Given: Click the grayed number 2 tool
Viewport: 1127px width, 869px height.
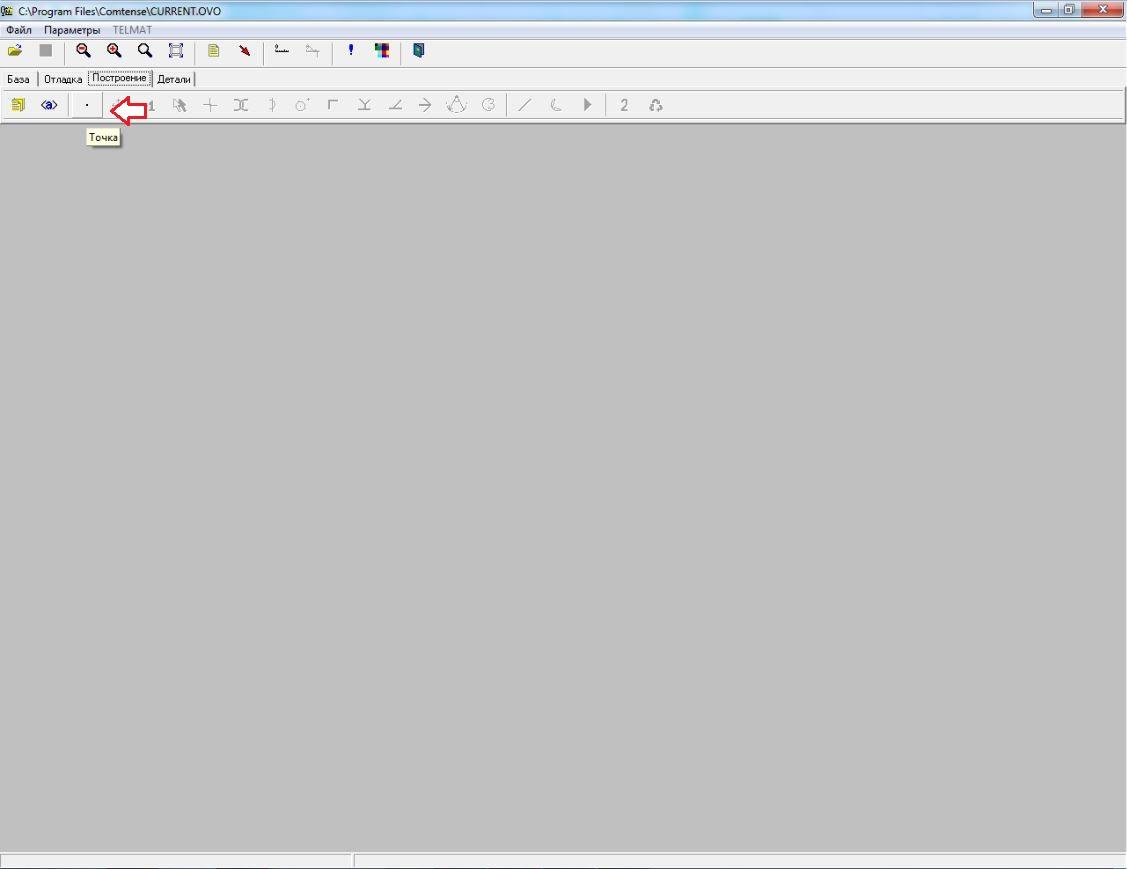Looking at the screenshot, I should coord(624,106).
